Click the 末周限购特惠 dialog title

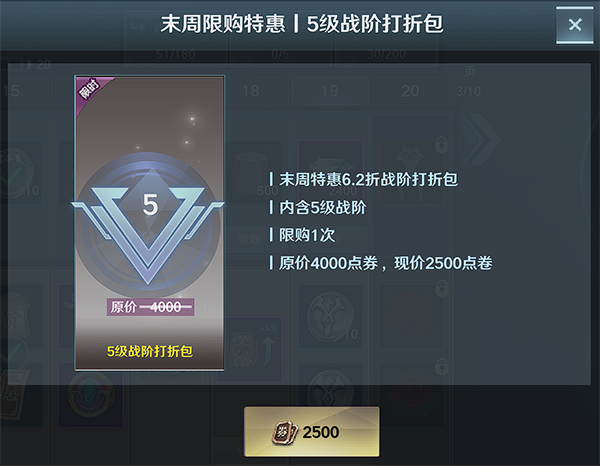click(223, 24)
